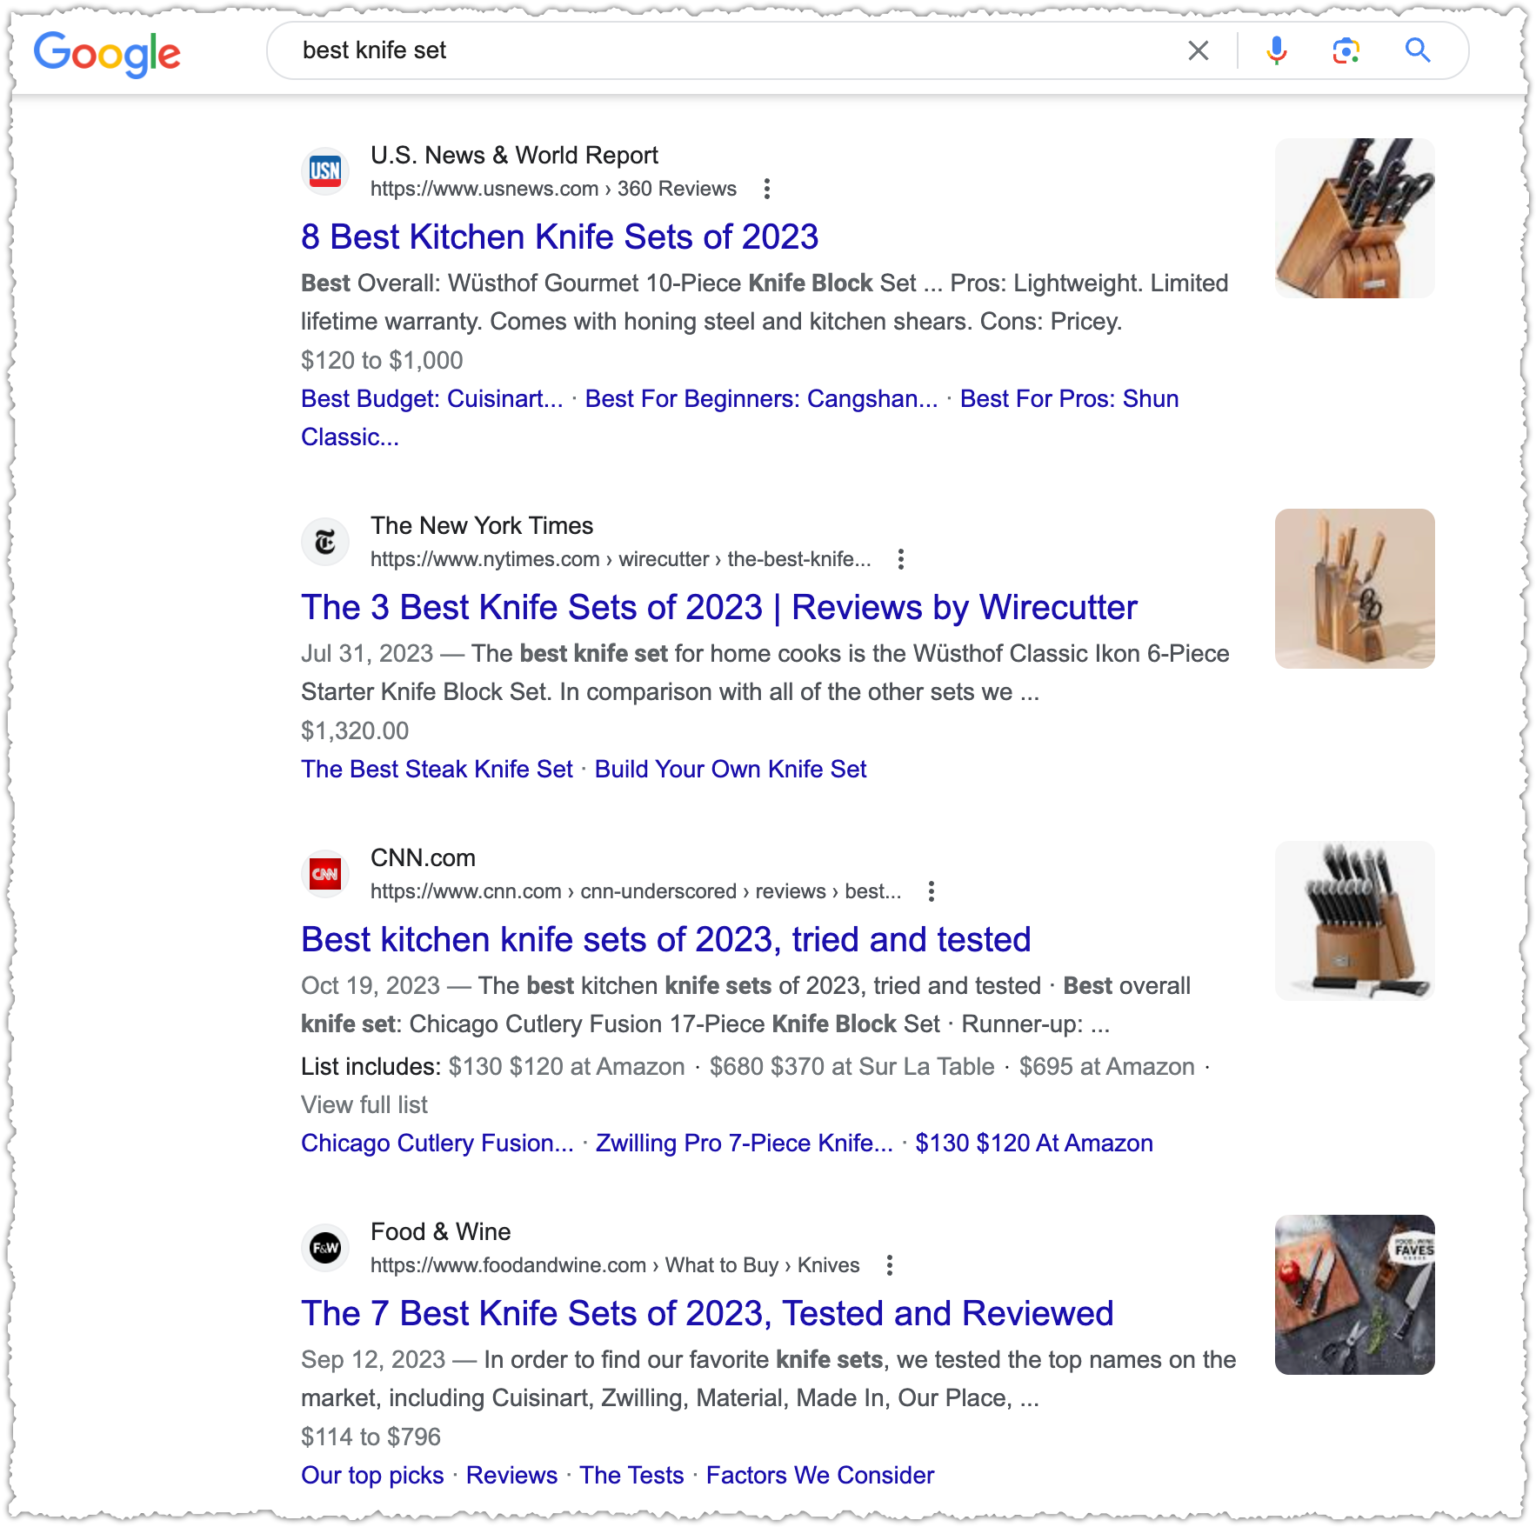Viewport: 1536px width, 1527px height.
Task: Click 'Our top picks' sitelink
Action: point(372,1476)
